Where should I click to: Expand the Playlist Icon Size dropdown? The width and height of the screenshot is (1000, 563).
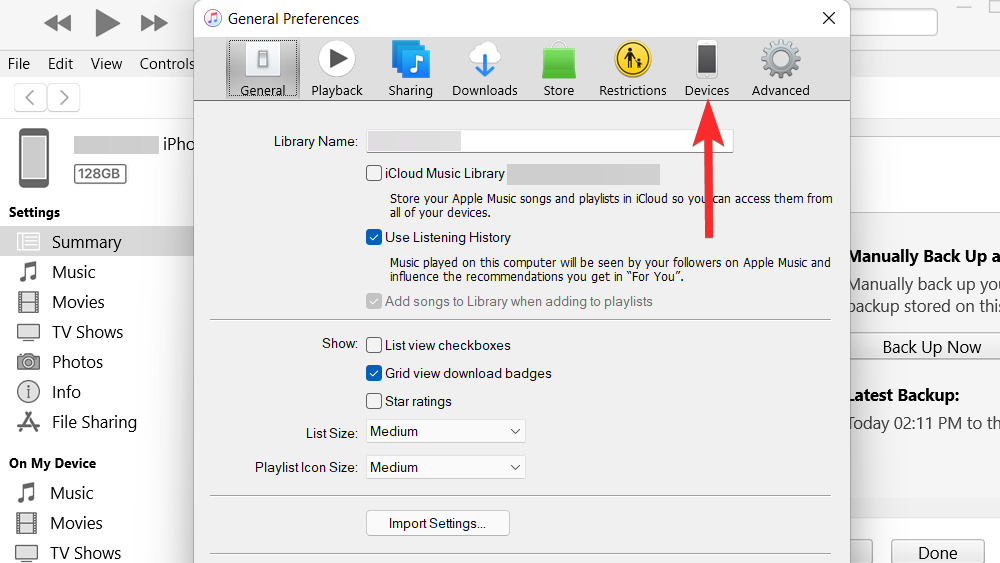click(x=445, y=467)
